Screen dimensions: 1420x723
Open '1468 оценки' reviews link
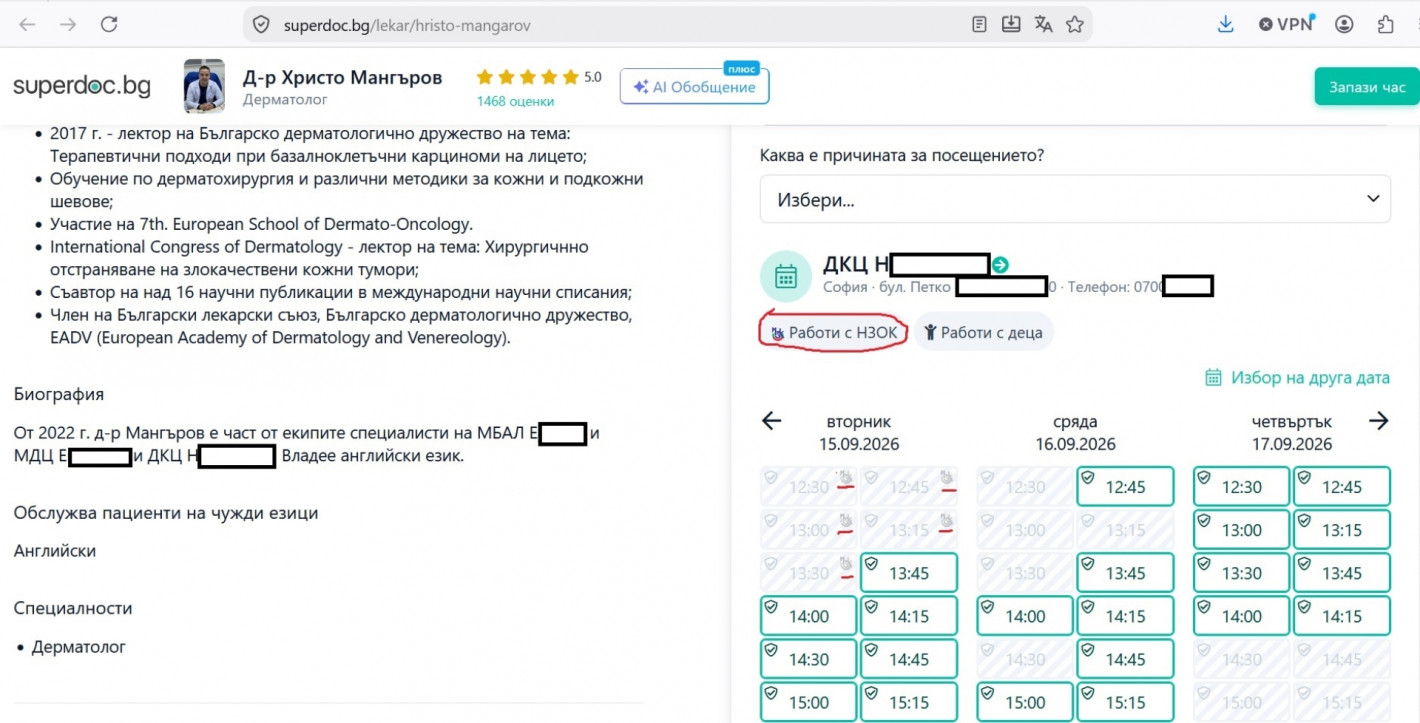coord(515,101)
